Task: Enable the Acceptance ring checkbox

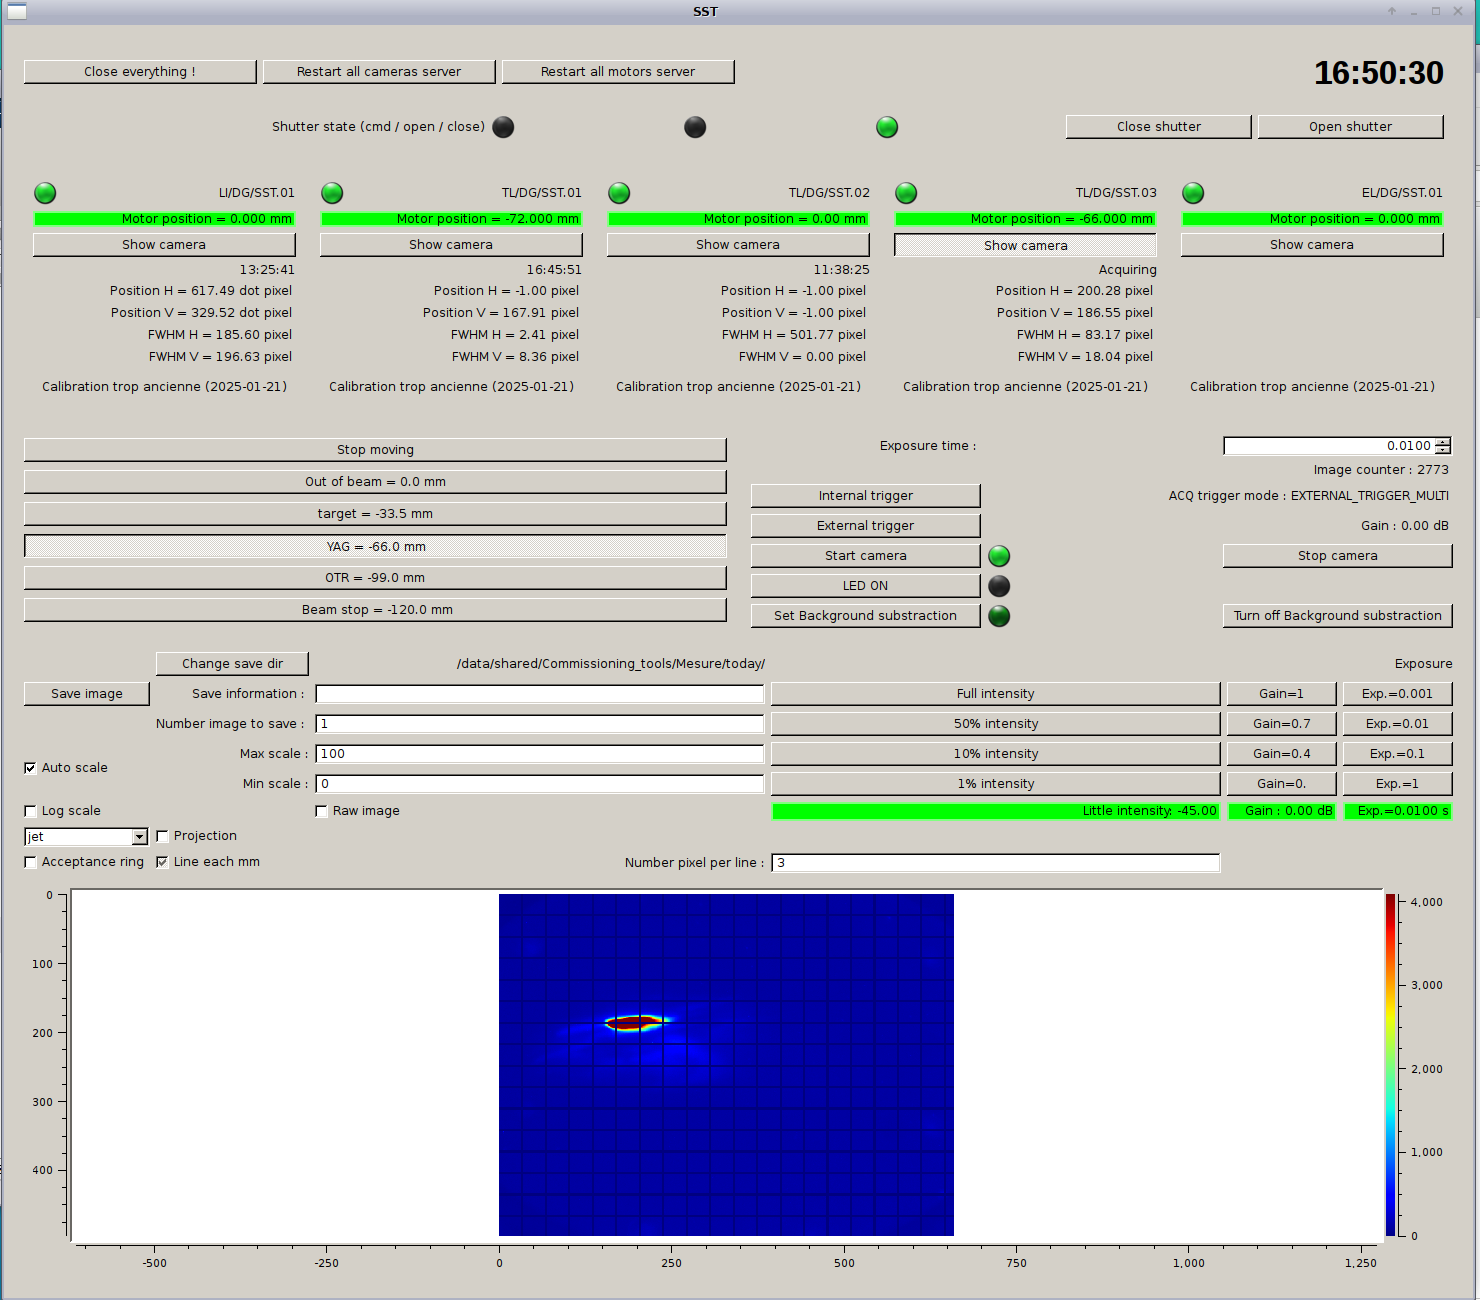Action: point(31,862)
